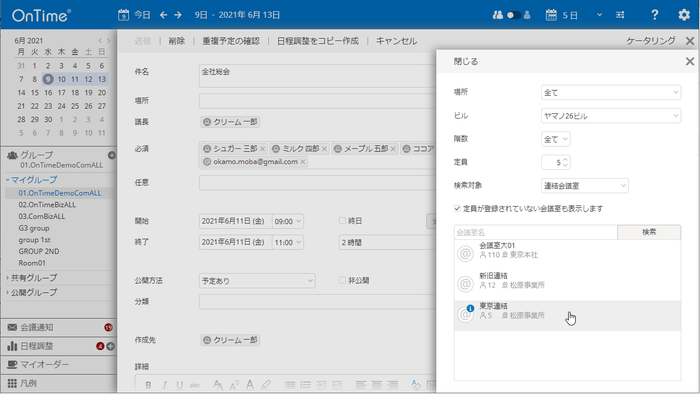Click the 件名 field with 全社総会
700x394 pixels.
(x=317, y=76)
